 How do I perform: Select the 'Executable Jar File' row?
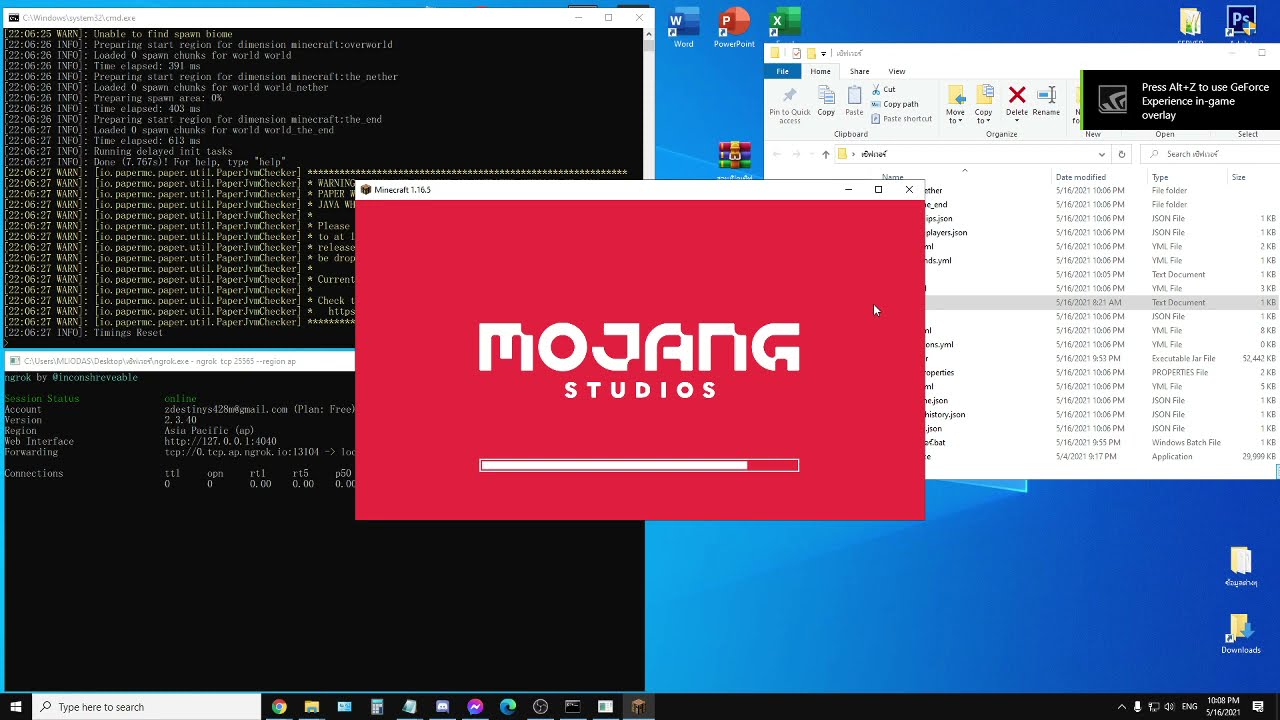[x=1100, y=358]
